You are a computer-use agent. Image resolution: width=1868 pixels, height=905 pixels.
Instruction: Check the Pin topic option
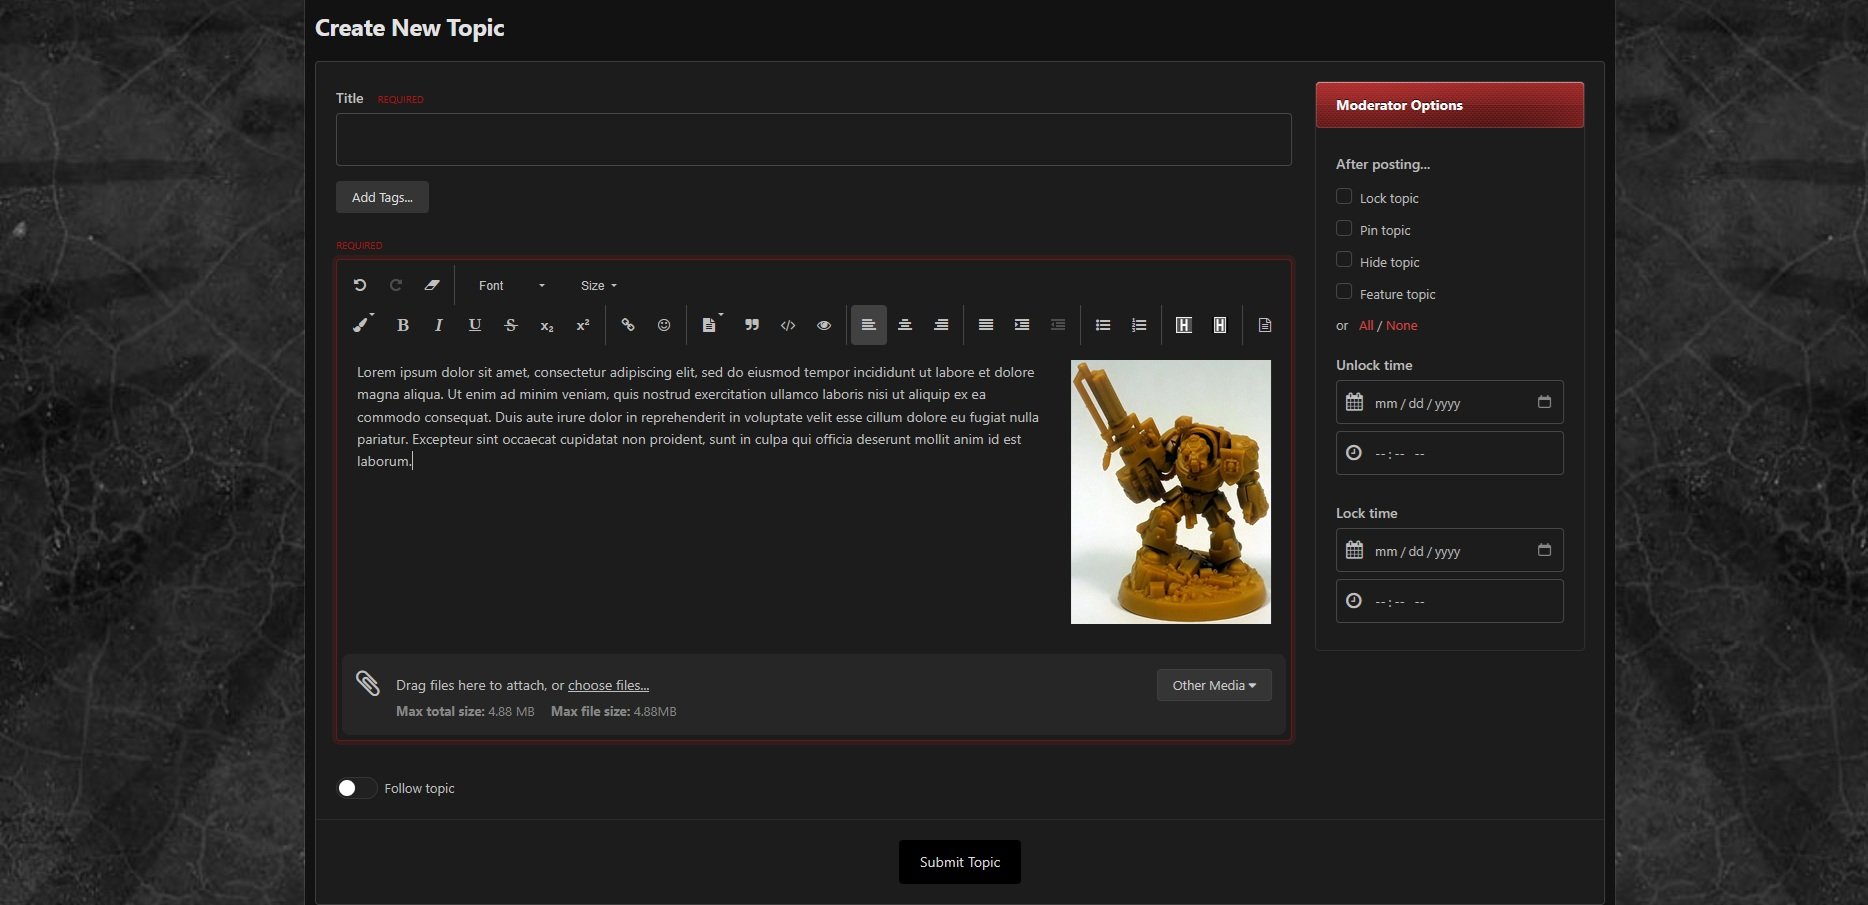[1344, 229]
